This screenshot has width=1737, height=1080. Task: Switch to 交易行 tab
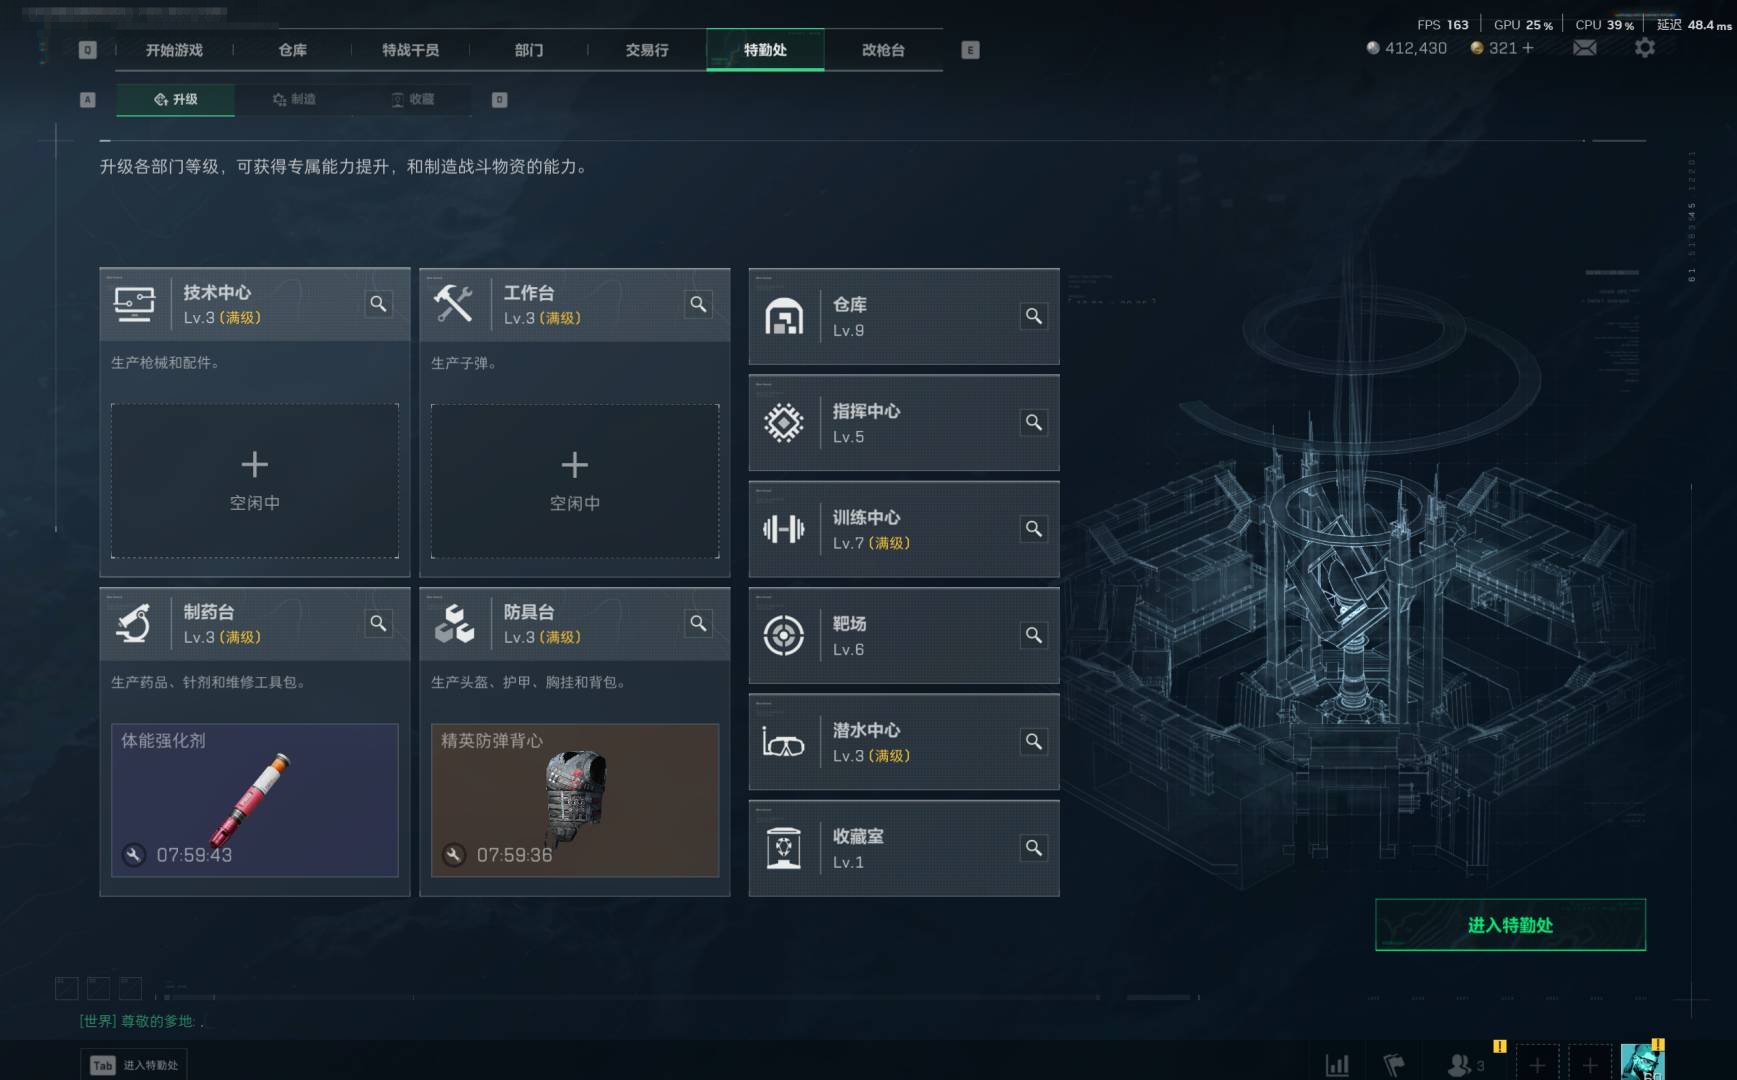point(647,50)
